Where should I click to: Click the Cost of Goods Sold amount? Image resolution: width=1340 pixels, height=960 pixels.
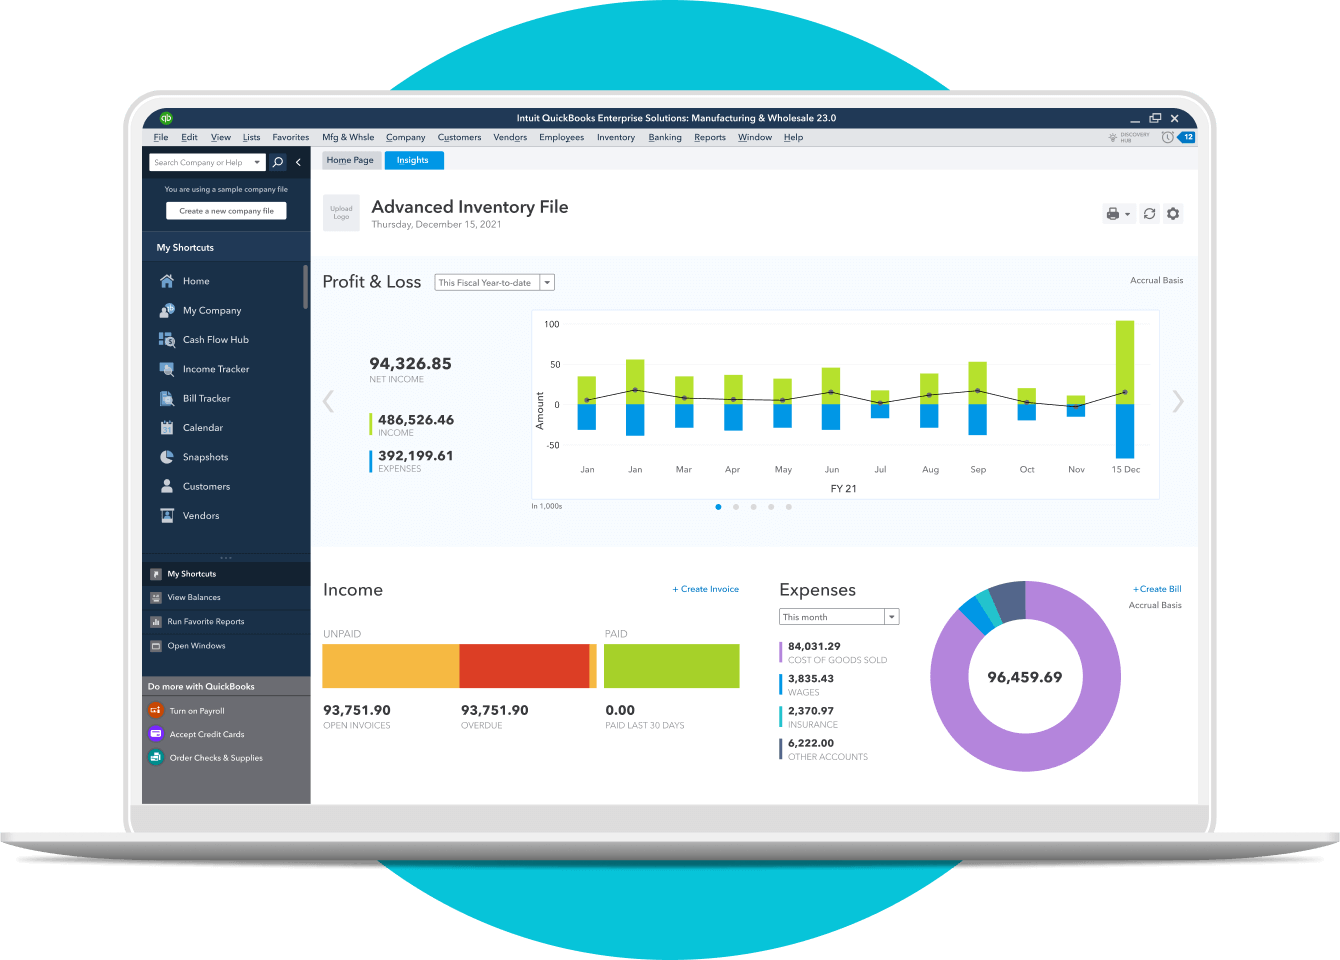click(814, 646)
